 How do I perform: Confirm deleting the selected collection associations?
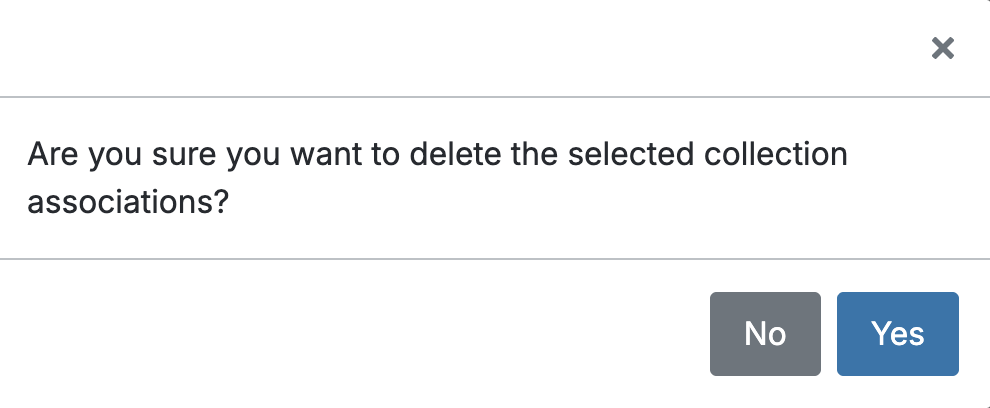pos(897,334)
